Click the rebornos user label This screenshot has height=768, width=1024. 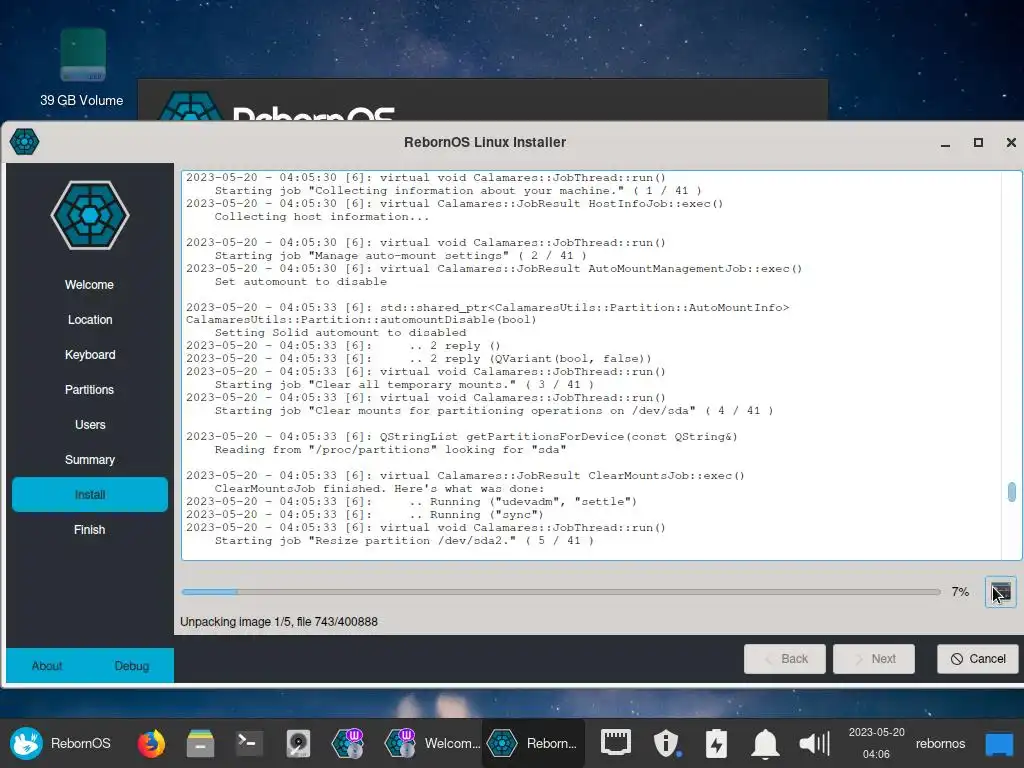[x=940, y=743]
